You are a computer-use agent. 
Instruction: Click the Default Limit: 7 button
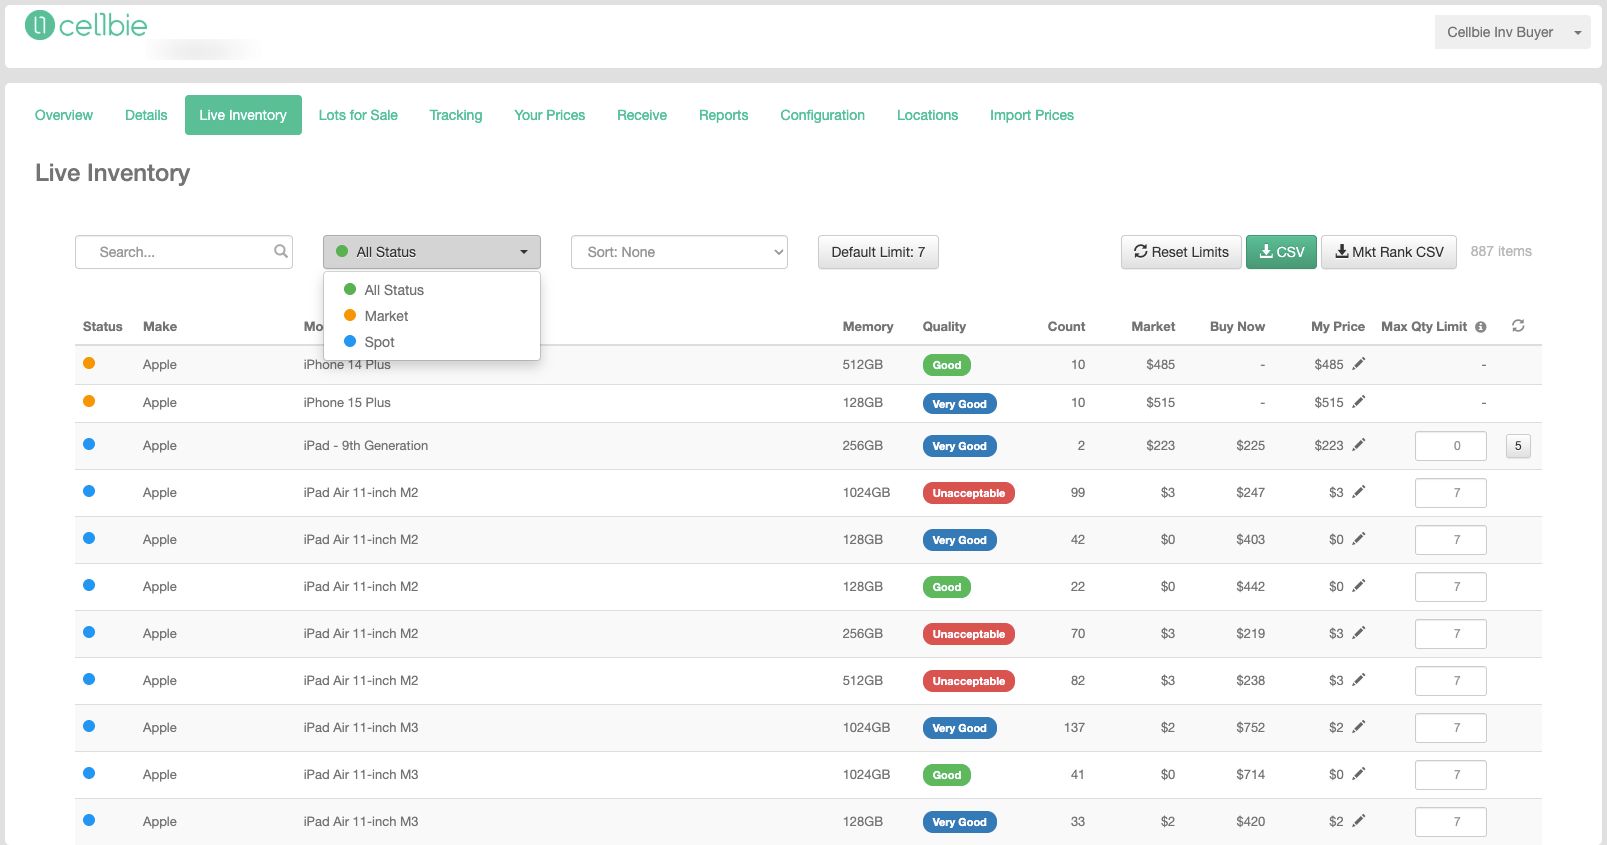pyautogui.click(x=878, y=252)
